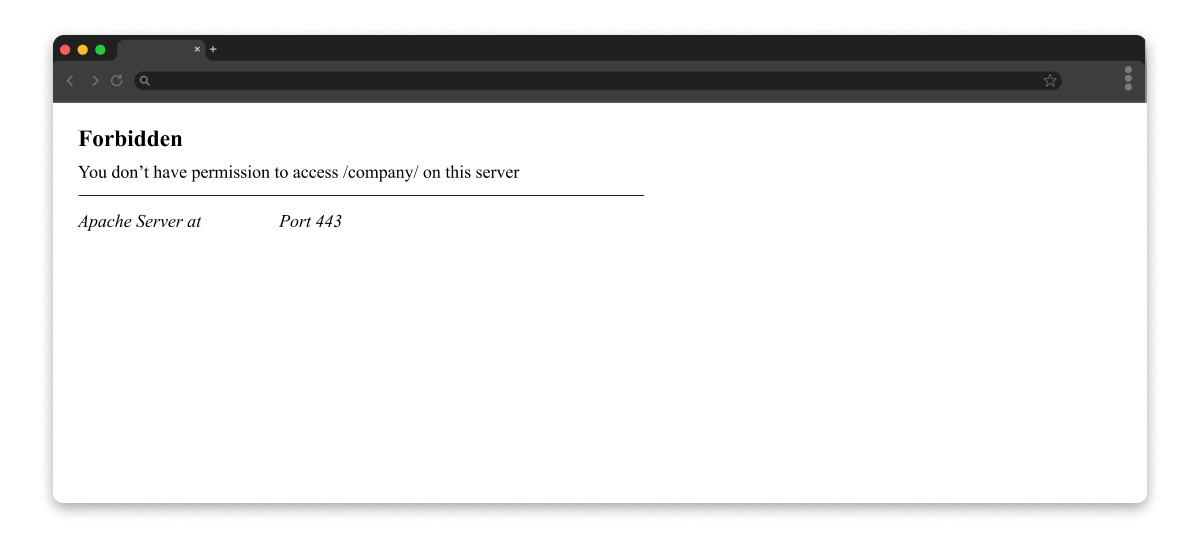Focus the address bar field
Screen dimensions: 1200x538
(x=598, y=81)
